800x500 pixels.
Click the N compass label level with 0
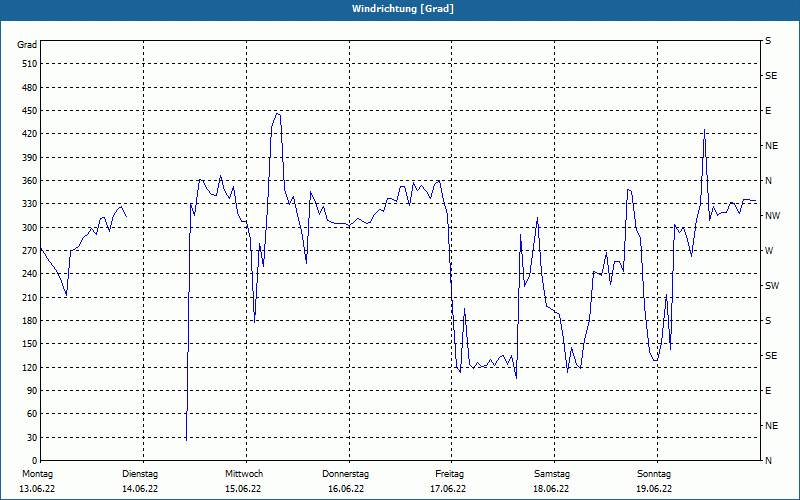coord(768,460)
